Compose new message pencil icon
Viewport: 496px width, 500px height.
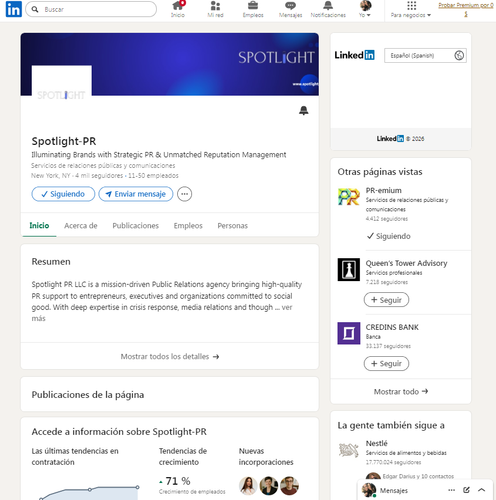point(466,490)
